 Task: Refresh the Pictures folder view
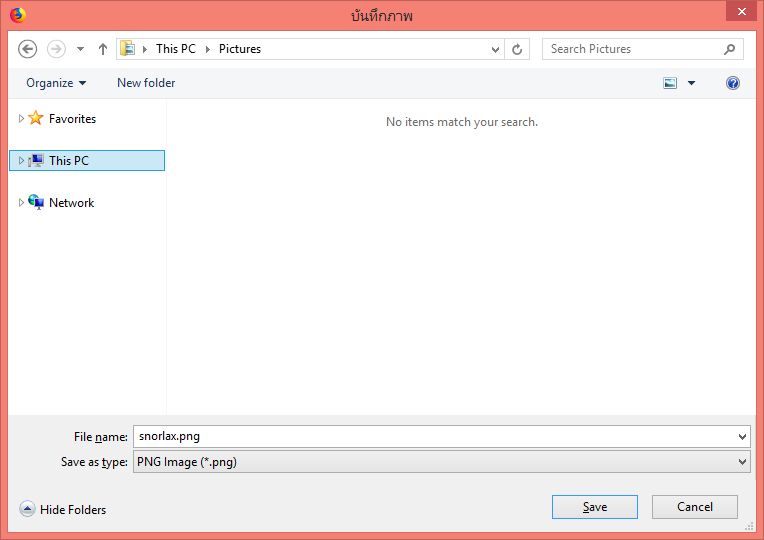(517, 49)
